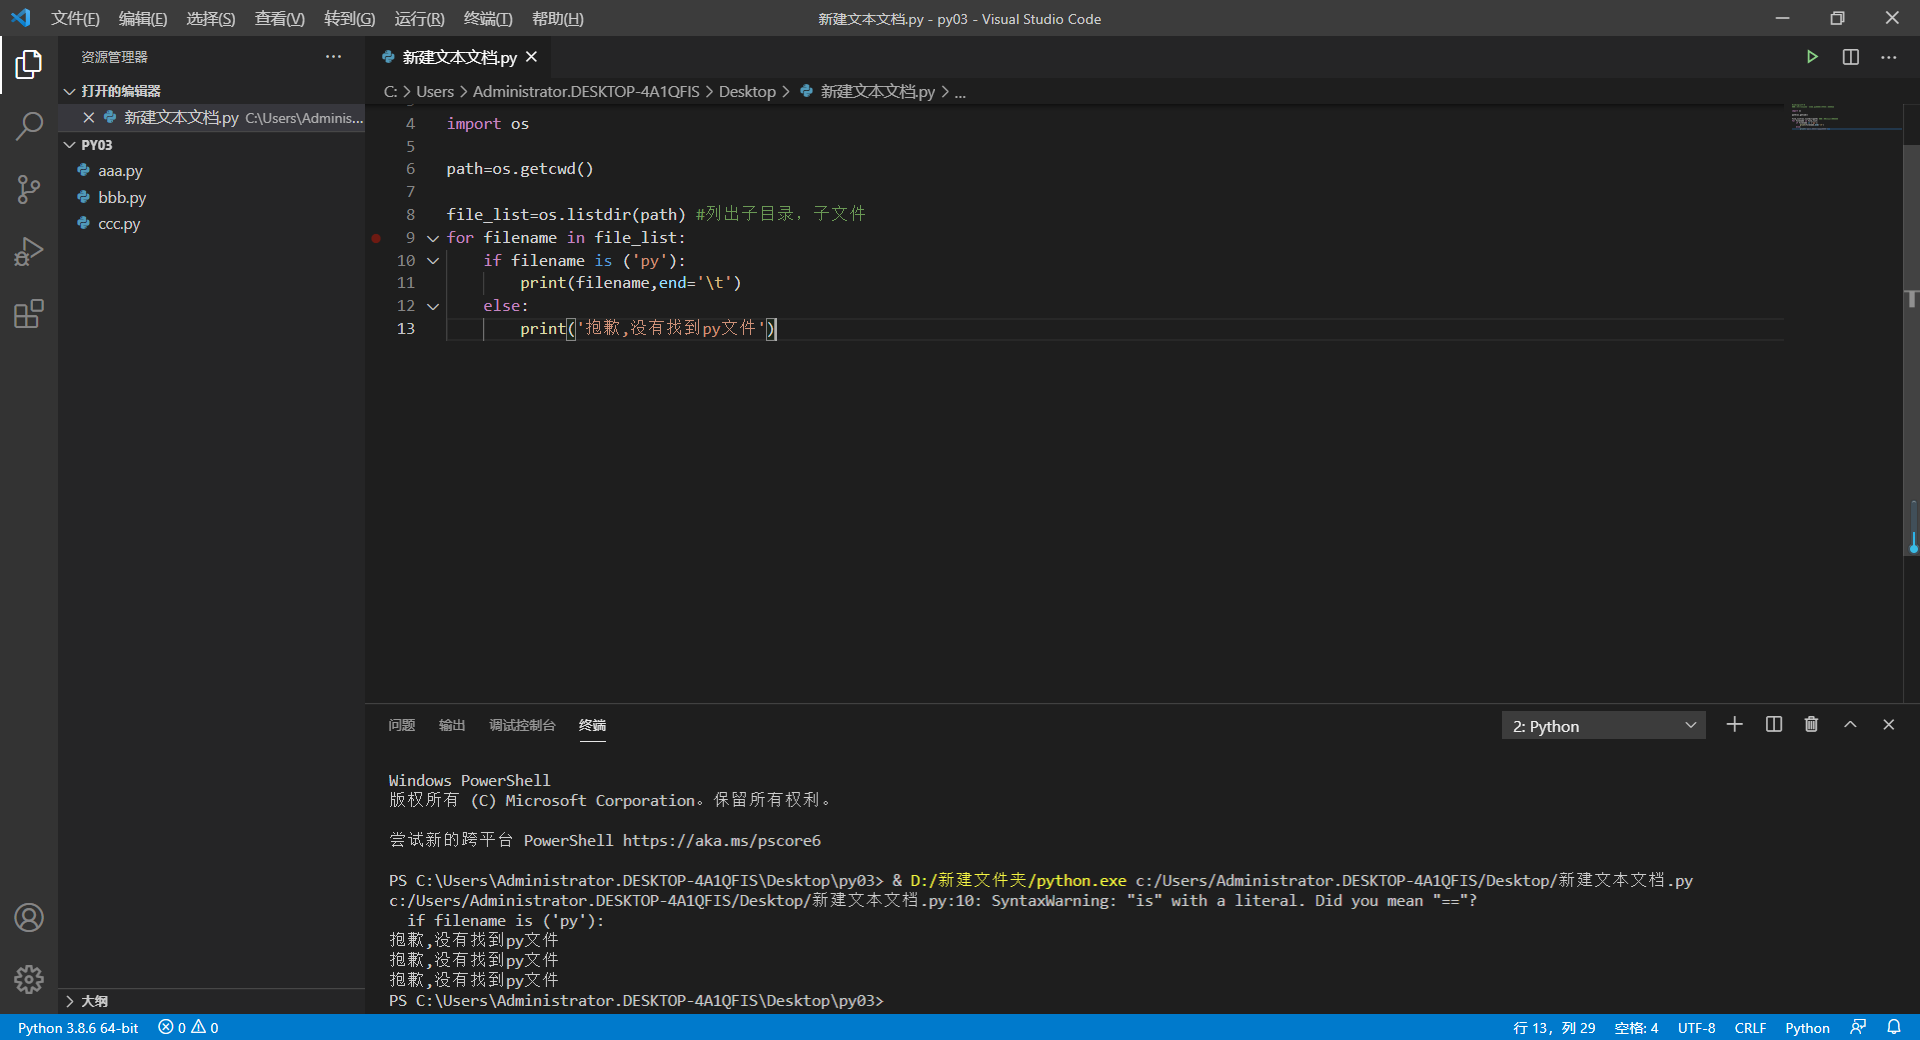This screenshot has height=1040, width=1920.
Task: Click Desktop in the breadcrumb path
Action: coord(747,91)
